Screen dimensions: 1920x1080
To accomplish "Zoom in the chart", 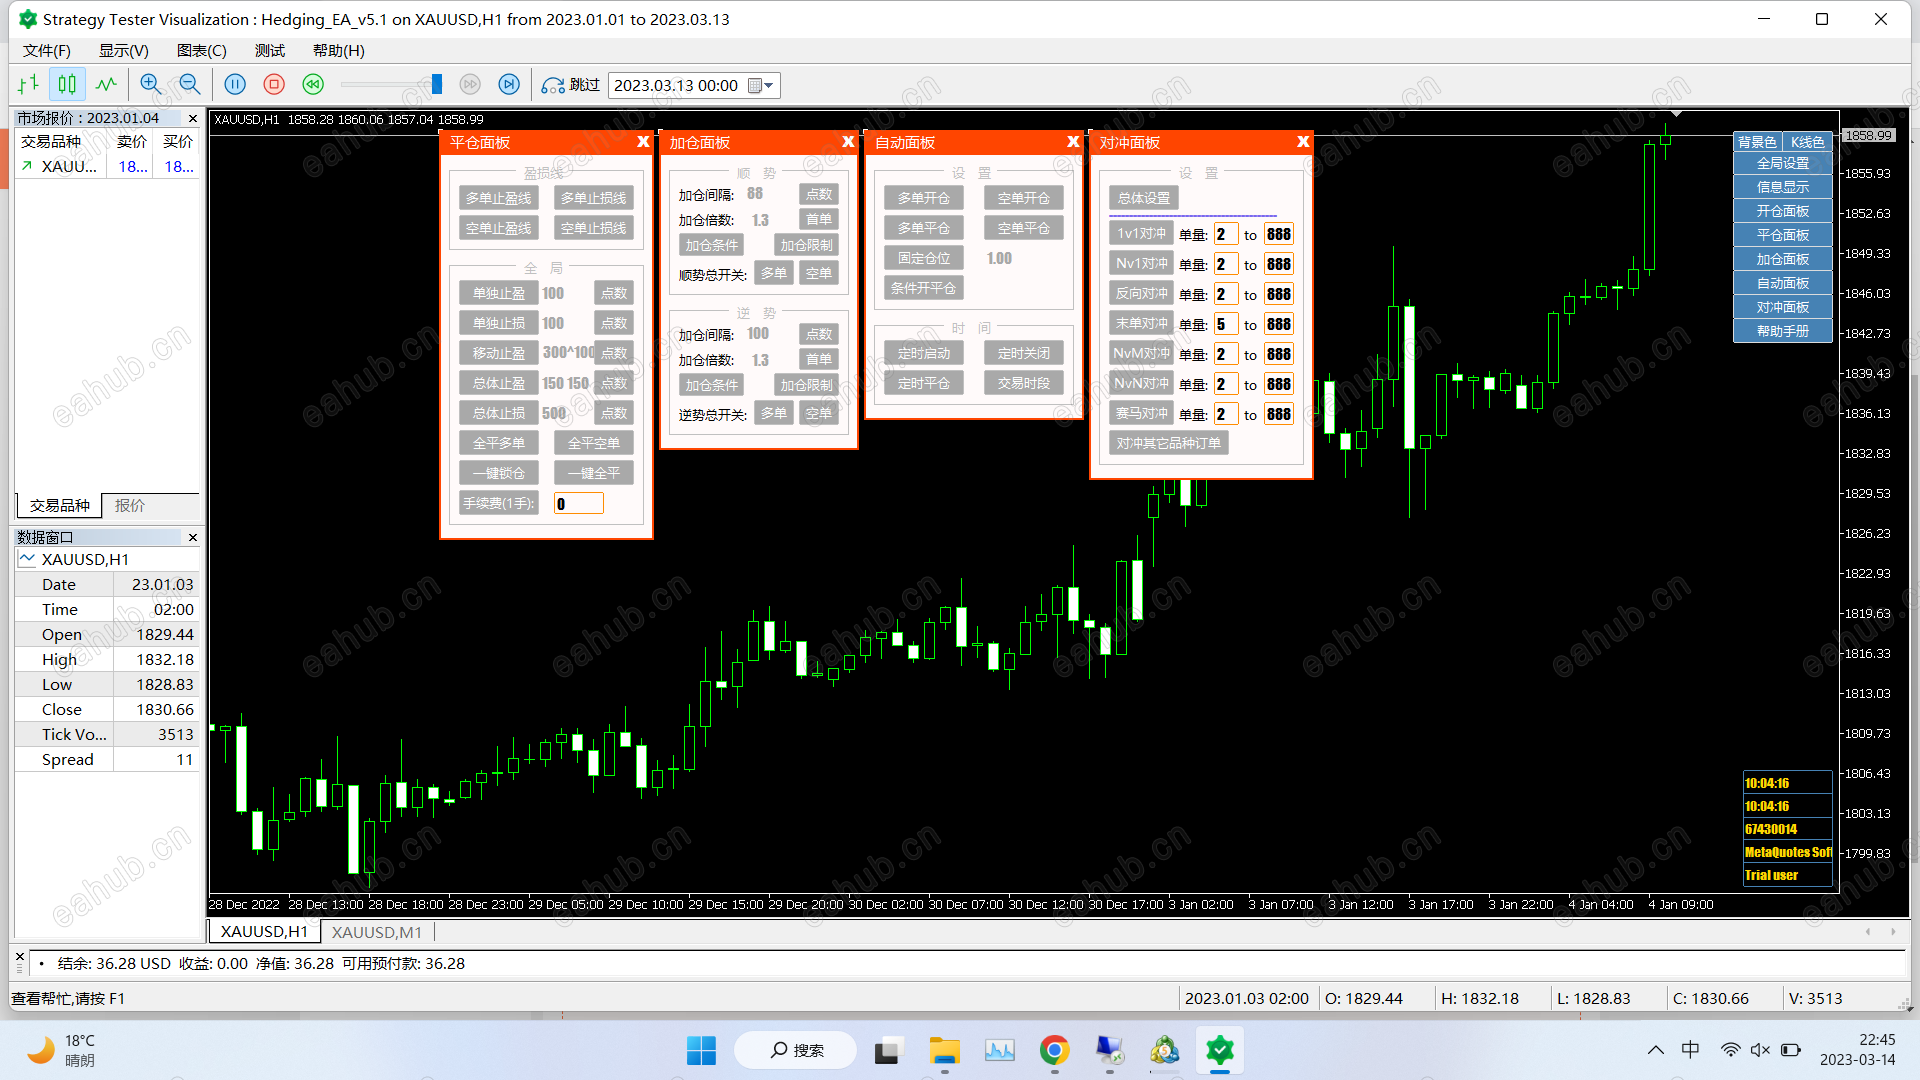I will (151, 85).
